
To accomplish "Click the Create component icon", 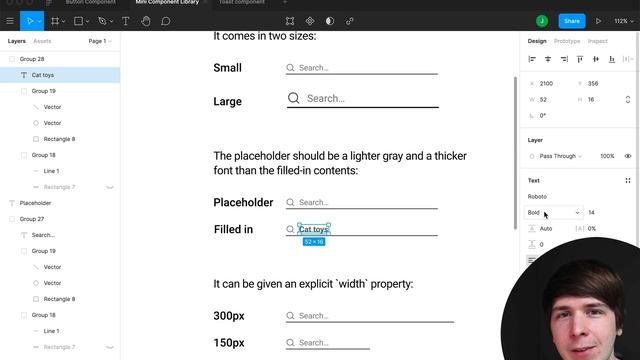I will (310, 21).
